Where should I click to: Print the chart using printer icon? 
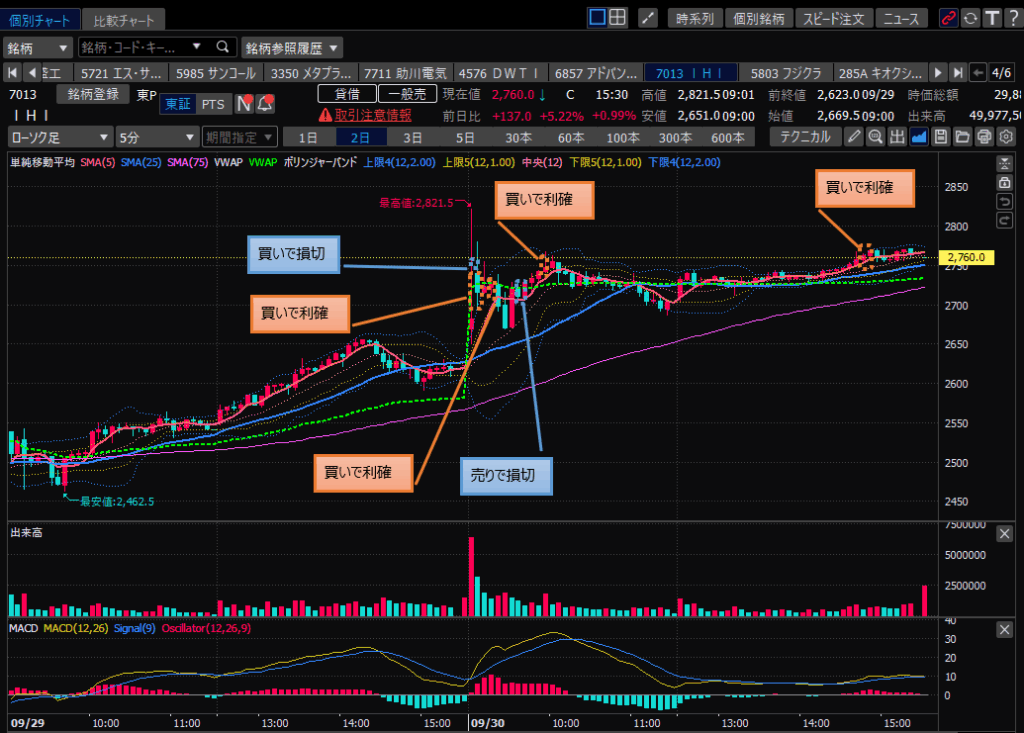tap(983, 137)
